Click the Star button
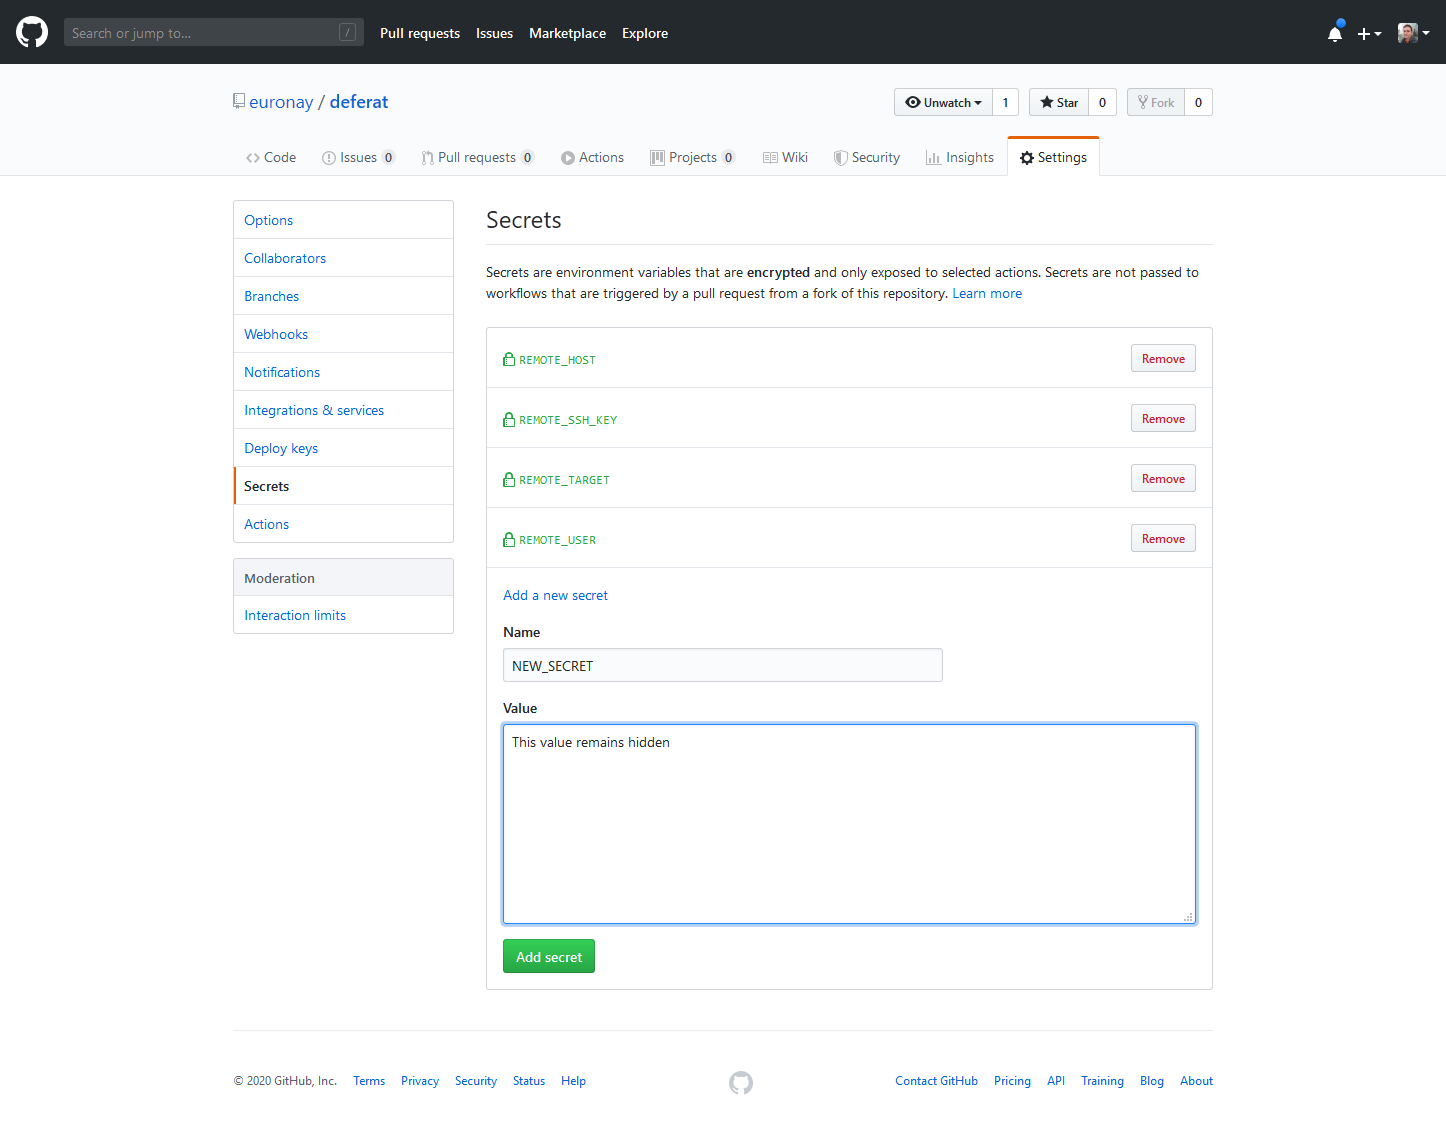This screenshot has height=1144, width=1446. 1059,102
